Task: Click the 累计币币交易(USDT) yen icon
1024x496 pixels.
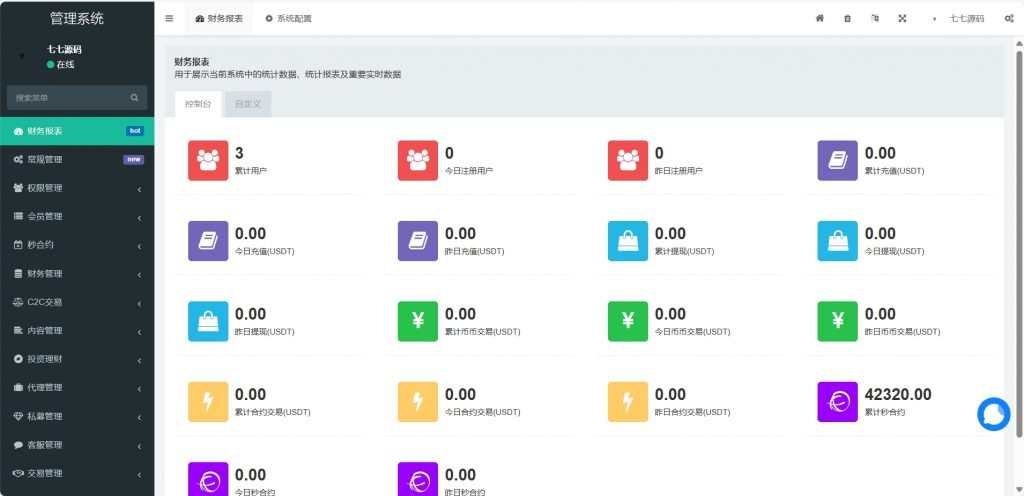Action: tap(418, 321)
